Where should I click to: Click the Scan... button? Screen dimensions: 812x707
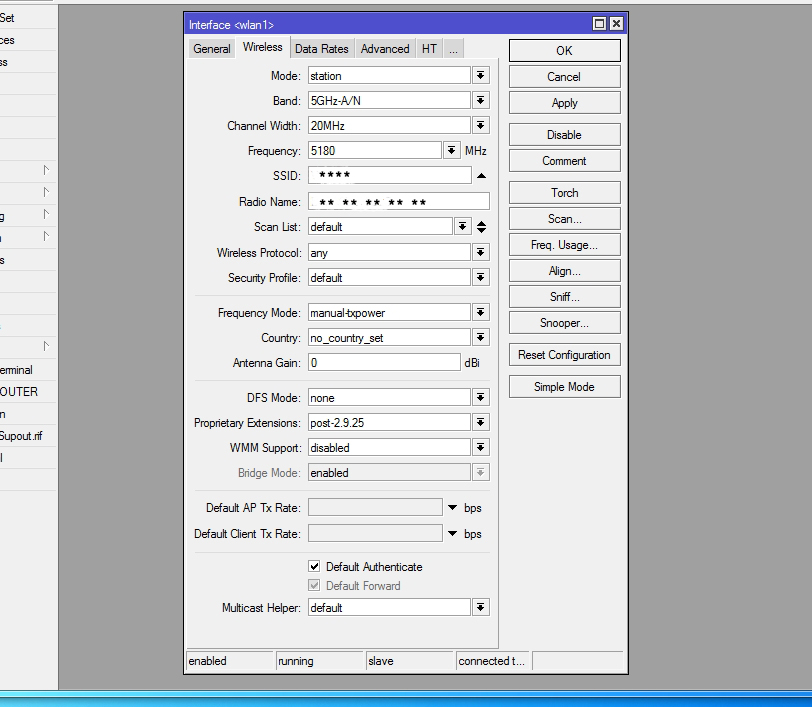pos(564,219)
